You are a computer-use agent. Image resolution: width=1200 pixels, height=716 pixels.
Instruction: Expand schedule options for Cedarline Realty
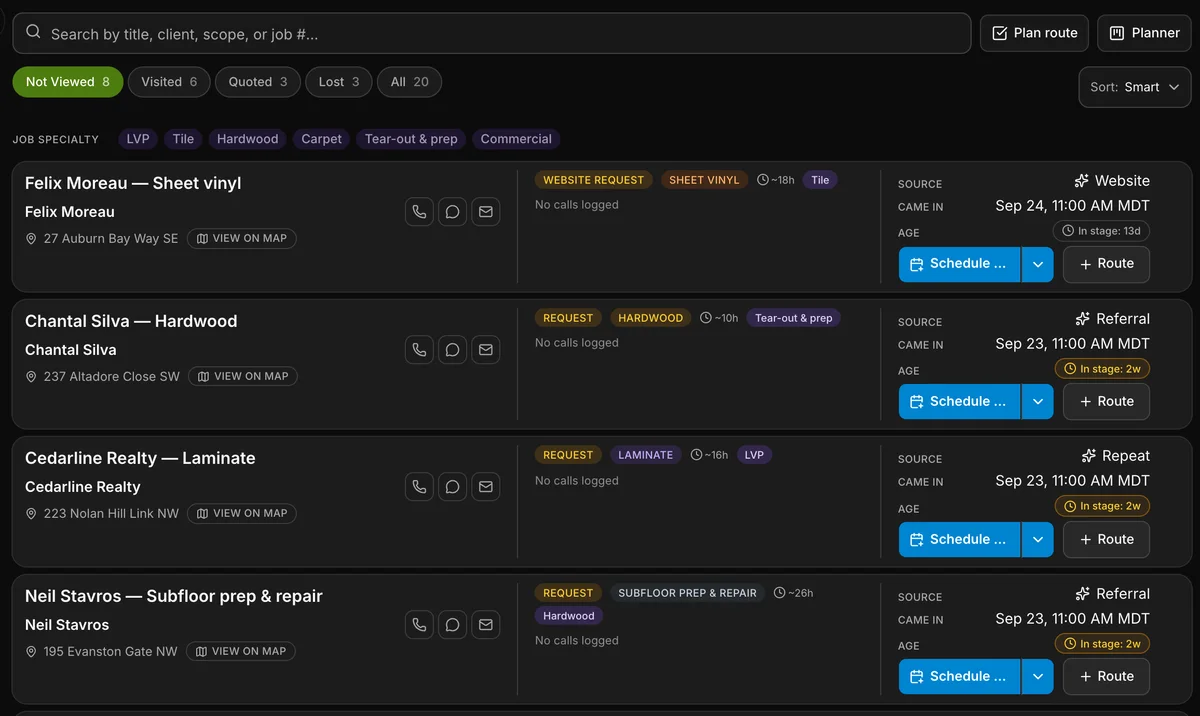1037,540
